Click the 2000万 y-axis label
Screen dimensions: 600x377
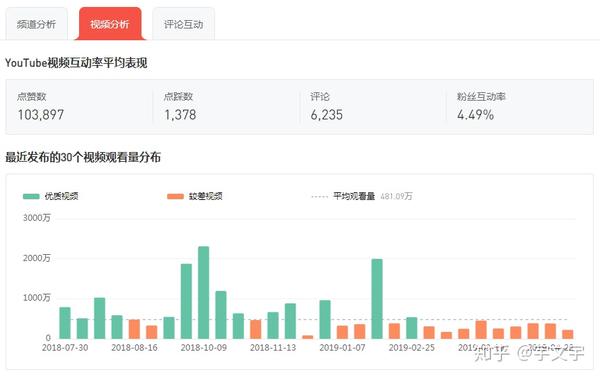pyautogui.click(x=37, y=258)
